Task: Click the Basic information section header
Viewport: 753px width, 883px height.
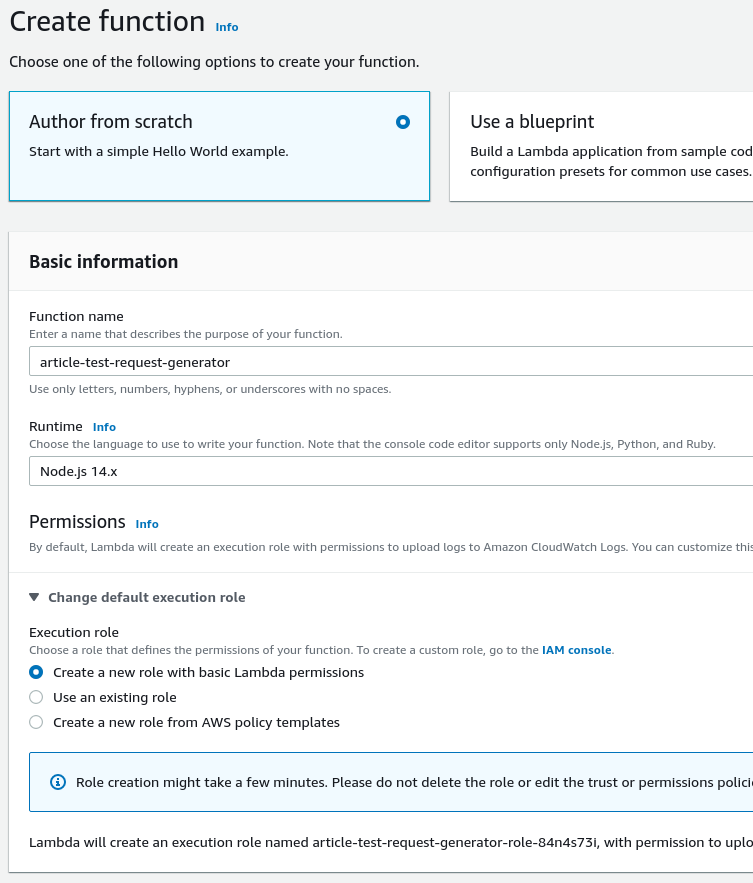Action: [104, 262]
